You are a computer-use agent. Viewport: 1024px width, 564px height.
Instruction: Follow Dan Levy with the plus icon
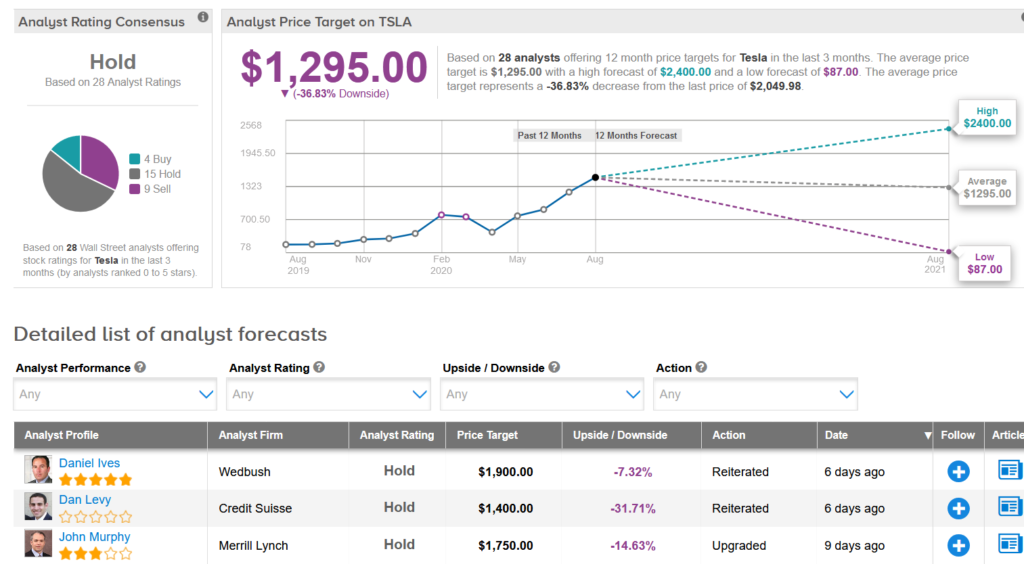958,509
